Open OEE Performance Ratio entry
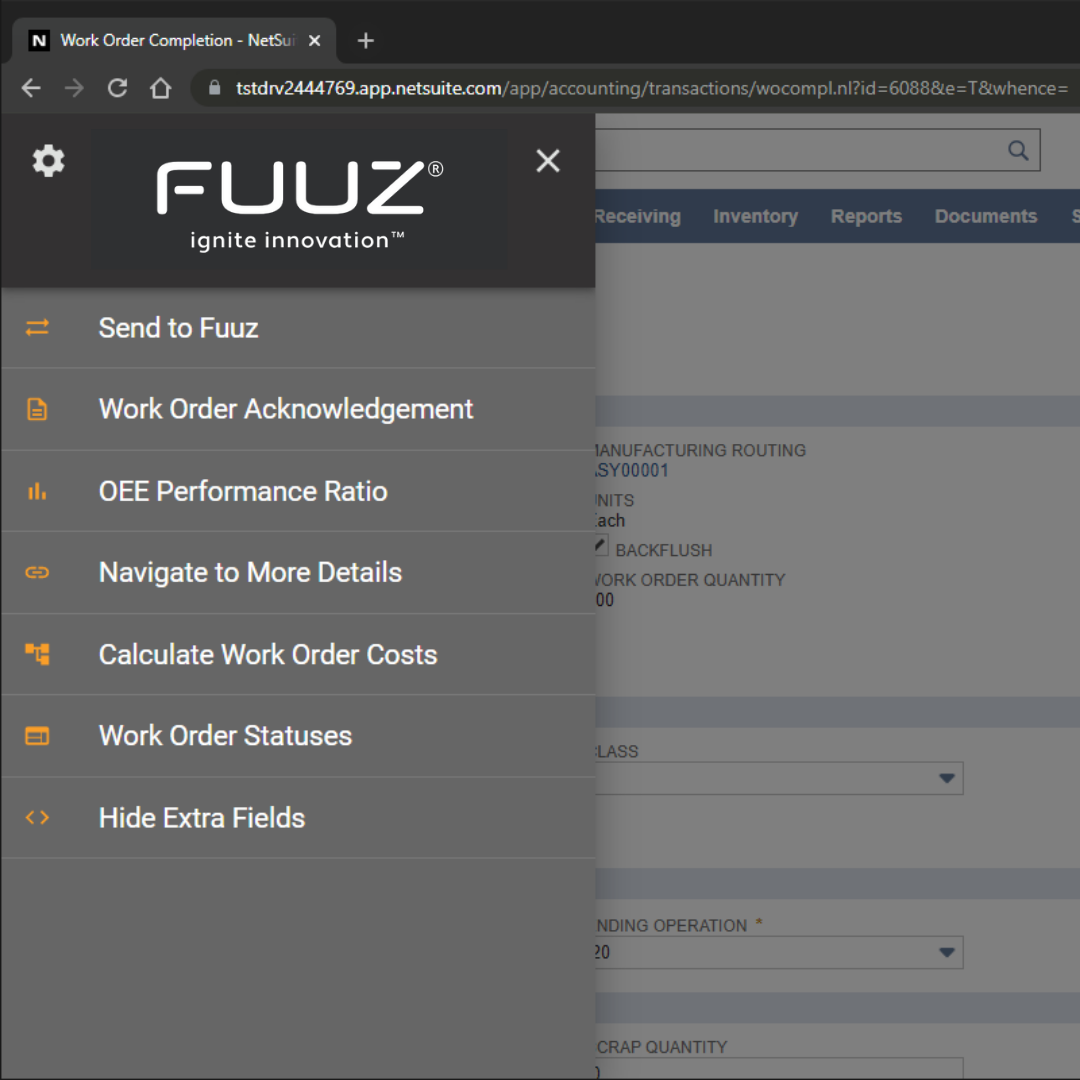The width and height of the screenshot is (1080, 1080). point(298,491)
